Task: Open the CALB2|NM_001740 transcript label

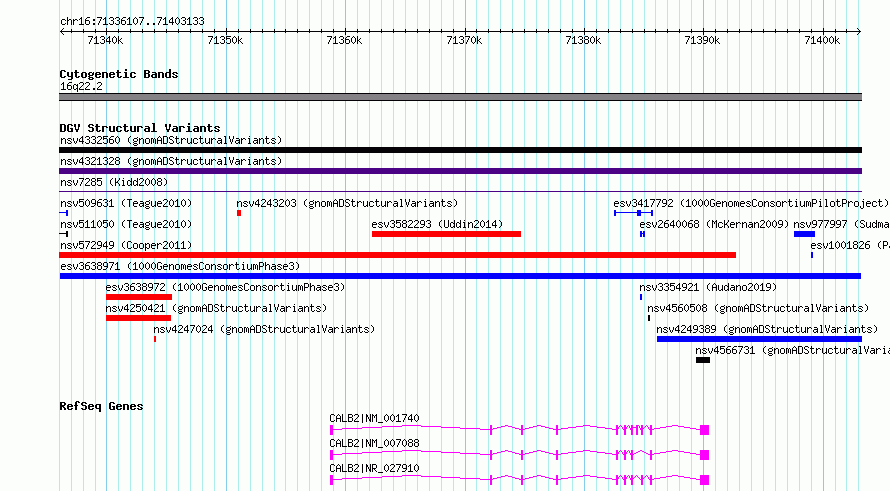Action: [x=374, y=418]
